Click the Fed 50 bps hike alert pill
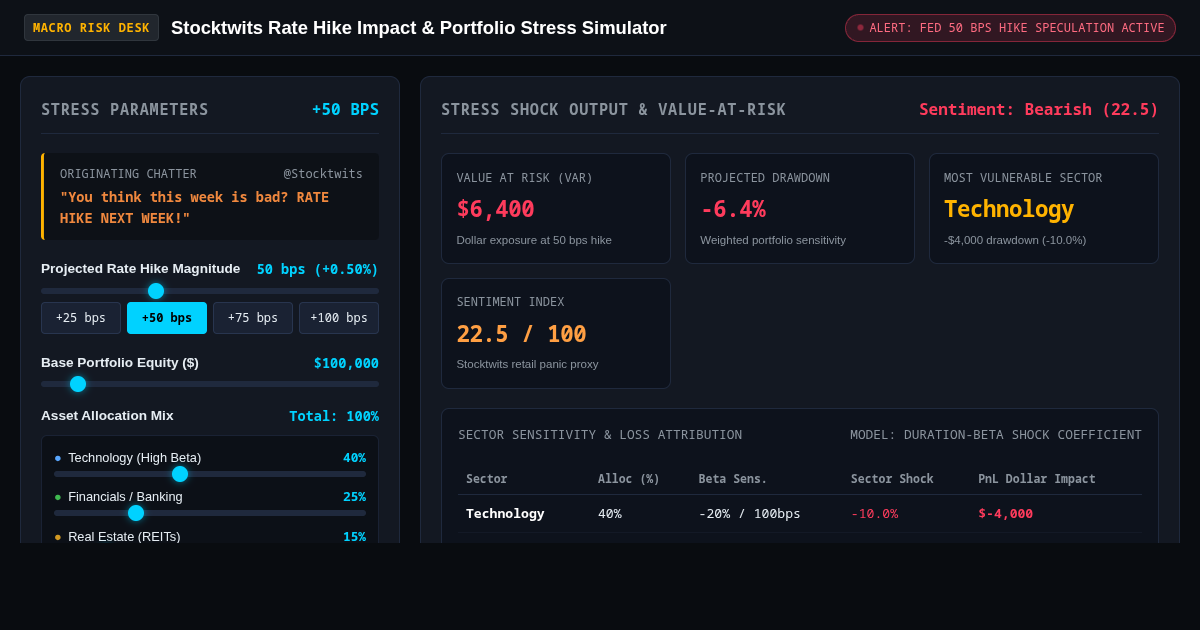The width and height of the screenshot is (1200, 630). (1010, 28)
